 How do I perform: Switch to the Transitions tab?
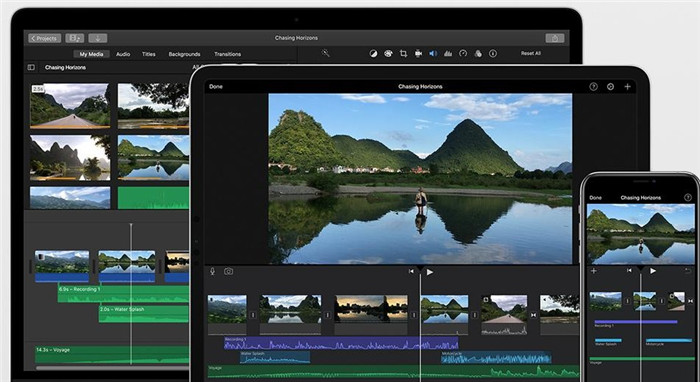coord(227,54)
